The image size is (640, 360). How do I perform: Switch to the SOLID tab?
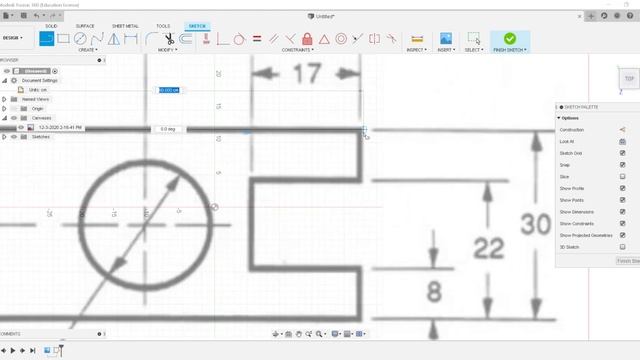pos(51,26)
